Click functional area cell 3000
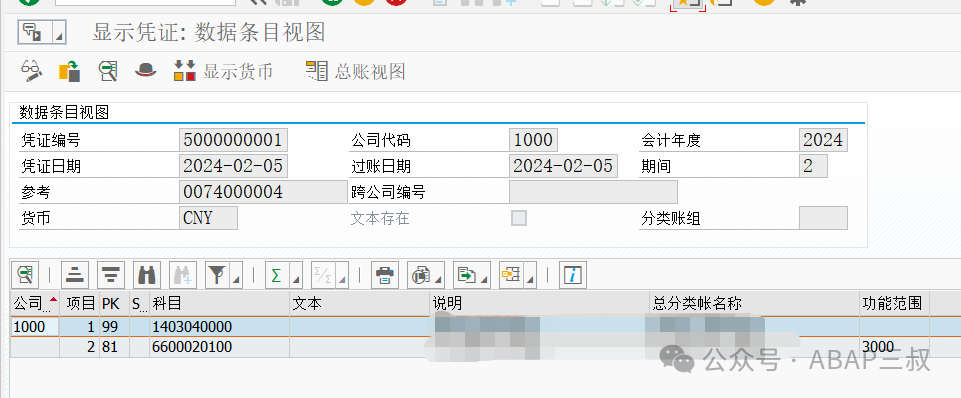Image resolution: width=961 pixels, height=398 pixels. (894, 347)
